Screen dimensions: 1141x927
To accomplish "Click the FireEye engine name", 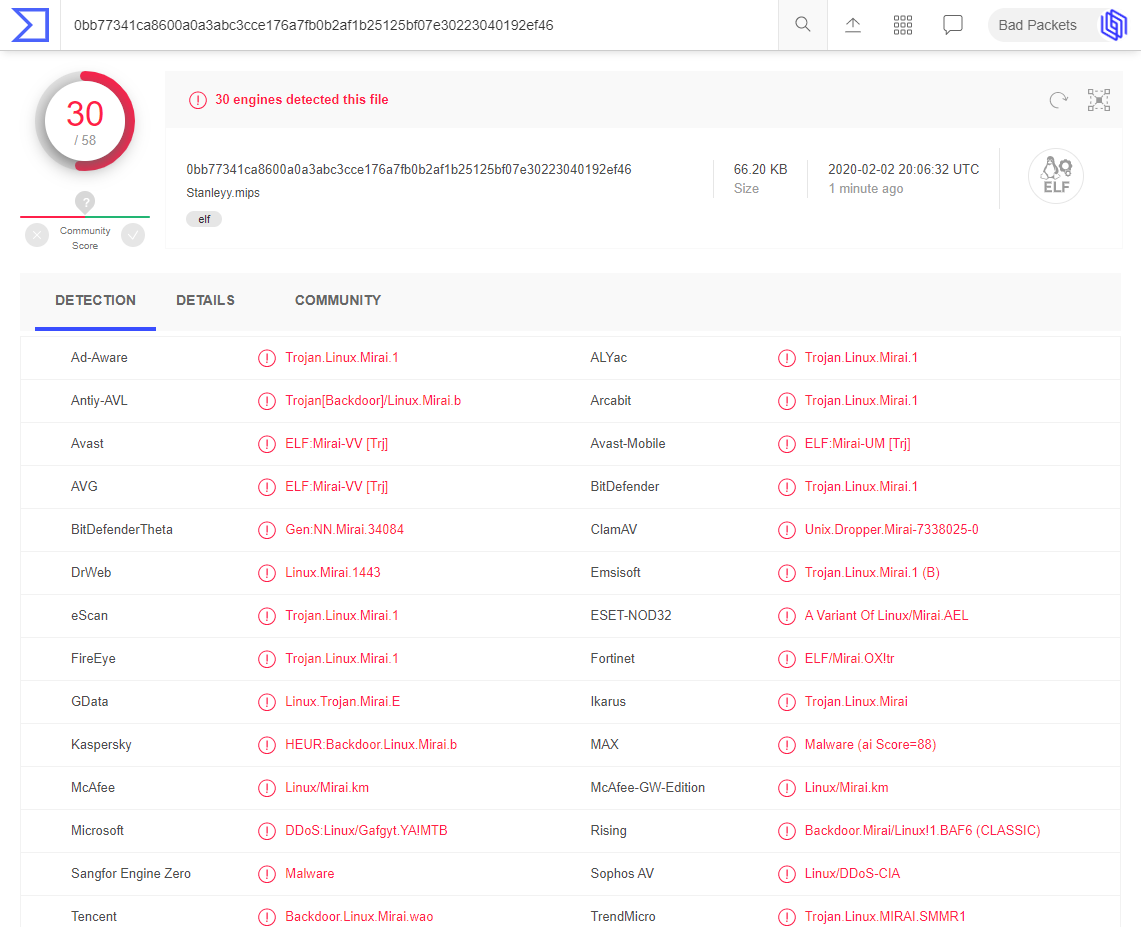I will 93,659.
